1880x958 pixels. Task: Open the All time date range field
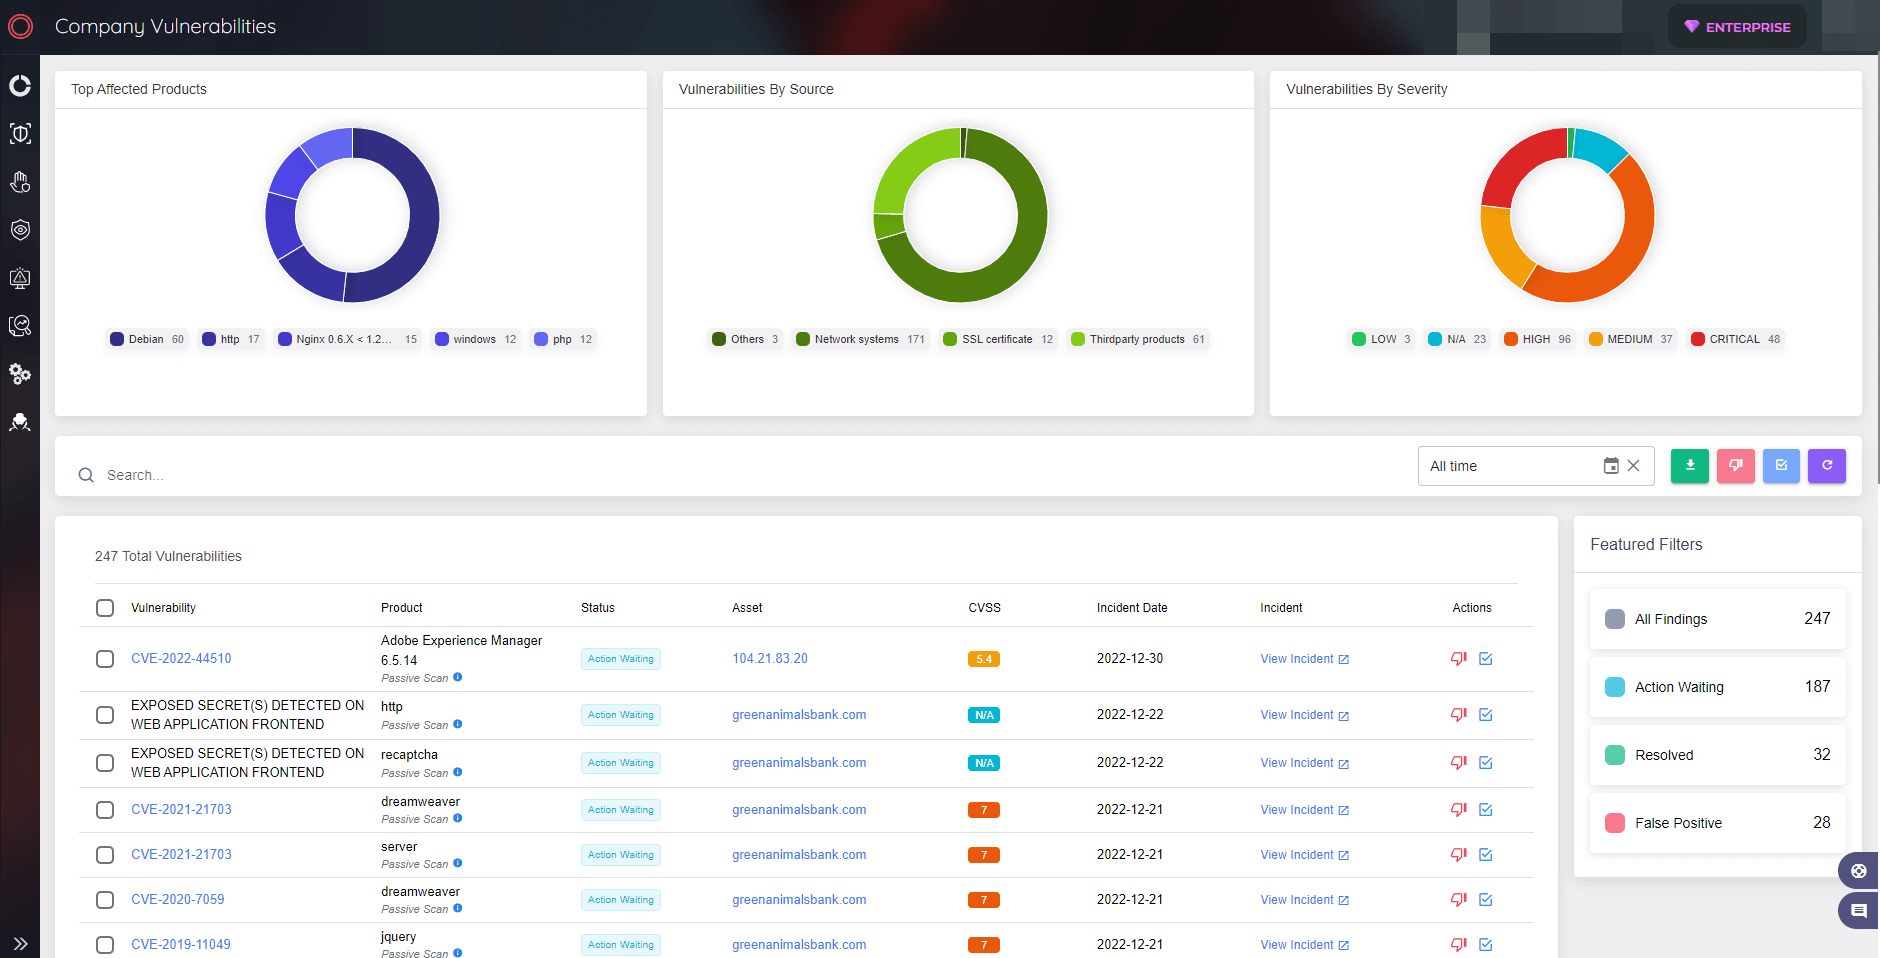[1536, 466]
